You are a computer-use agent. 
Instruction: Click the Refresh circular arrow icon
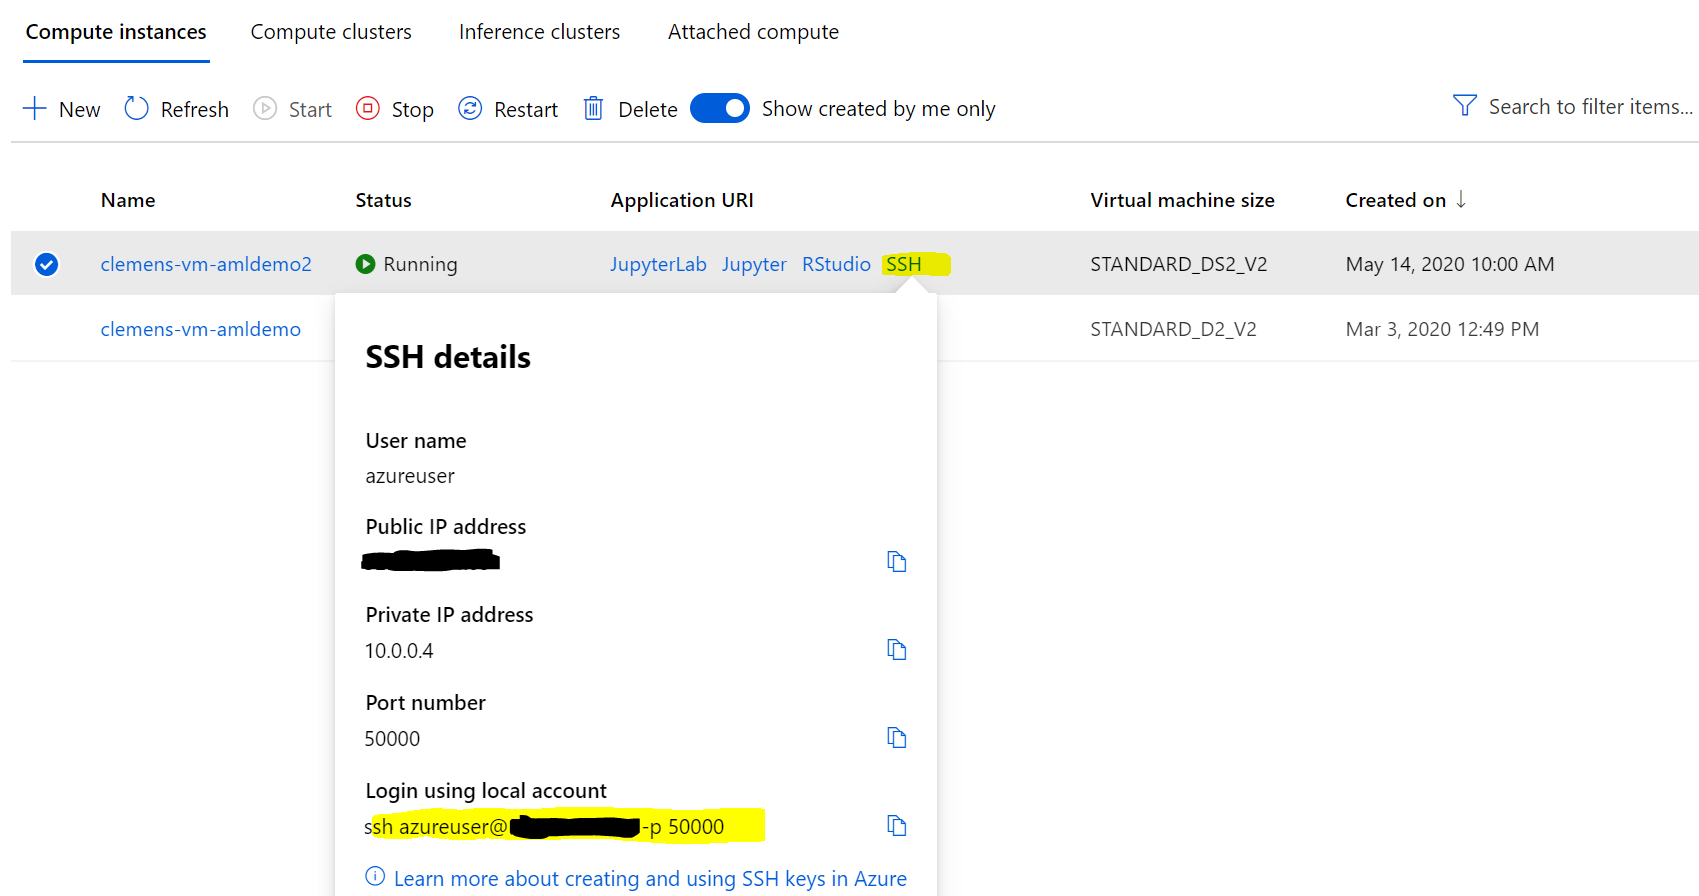pyautogui.click(x=136, y=108)
